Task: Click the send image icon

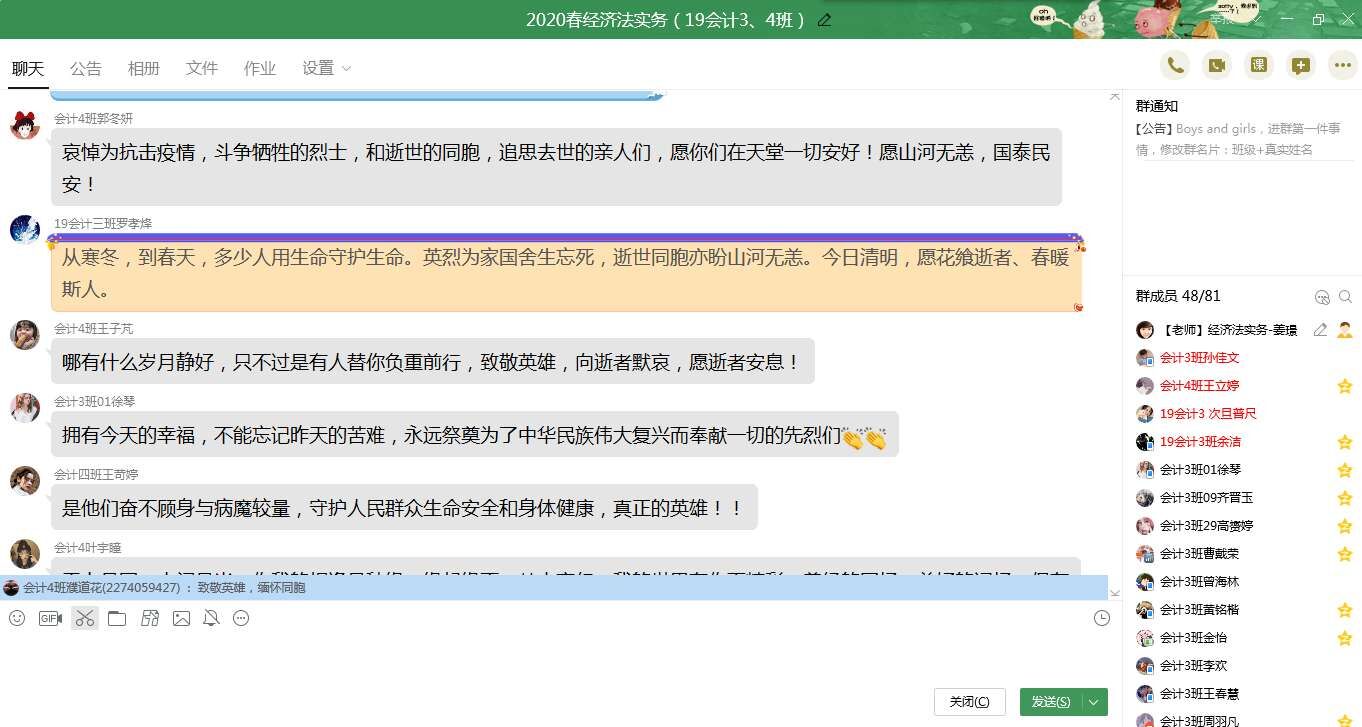Action: pos(181,619)
